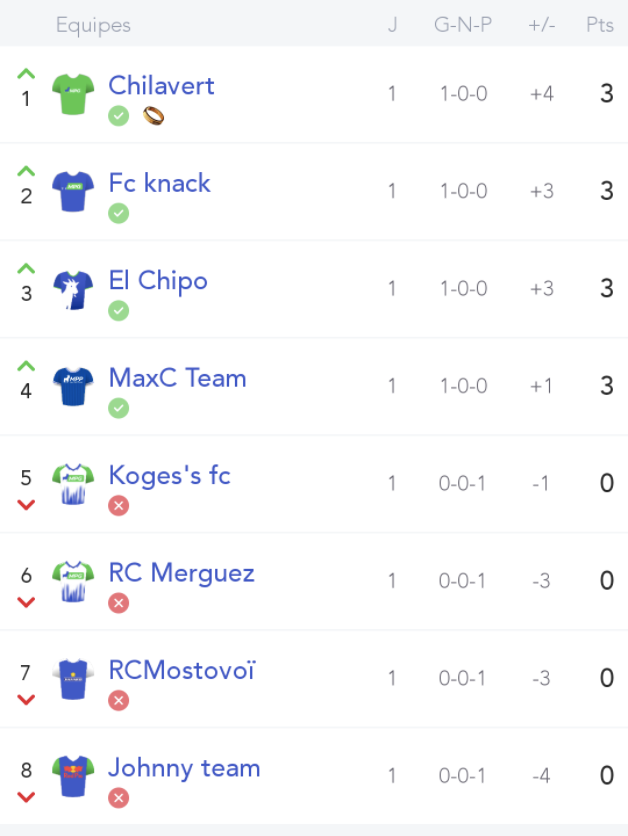Image resolution: width=628 pixels, height=836 pixels.
Task: Click green check badge under MaxC Team
Action: 118,408
